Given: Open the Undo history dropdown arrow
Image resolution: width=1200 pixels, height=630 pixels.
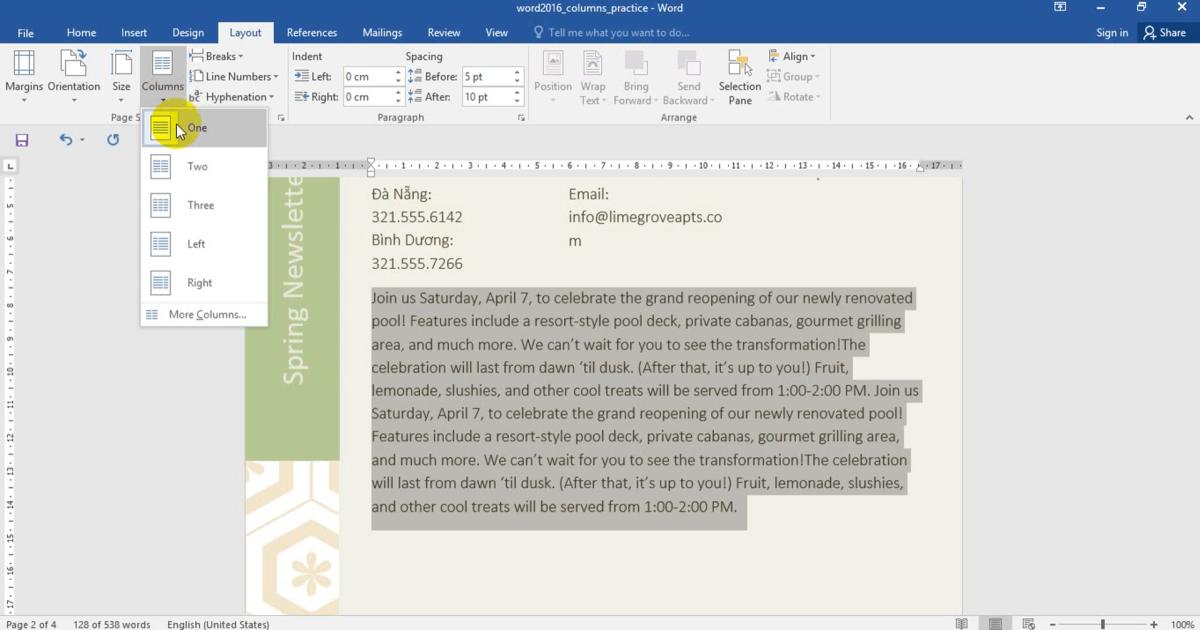Looking at the screenshot, I should pos(82,140).
